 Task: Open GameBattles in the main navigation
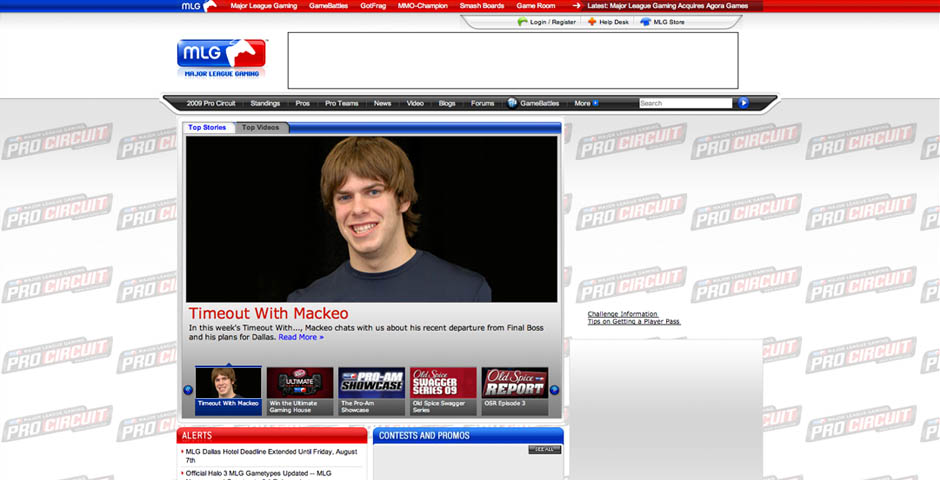[x=540, y=103]
